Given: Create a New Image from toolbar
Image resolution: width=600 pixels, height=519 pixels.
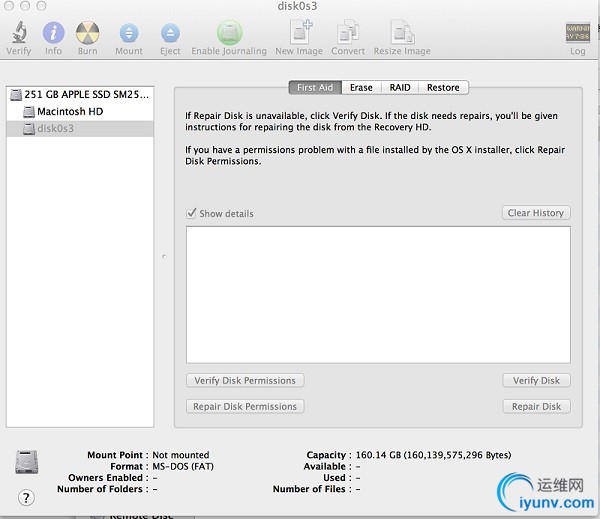Looking at the screenshot, I should click(301, 32).
